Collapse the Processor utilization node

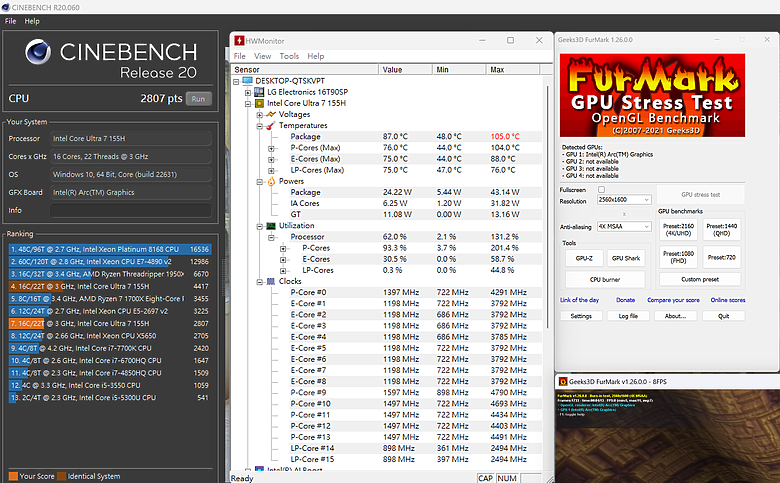pos(271,237)
